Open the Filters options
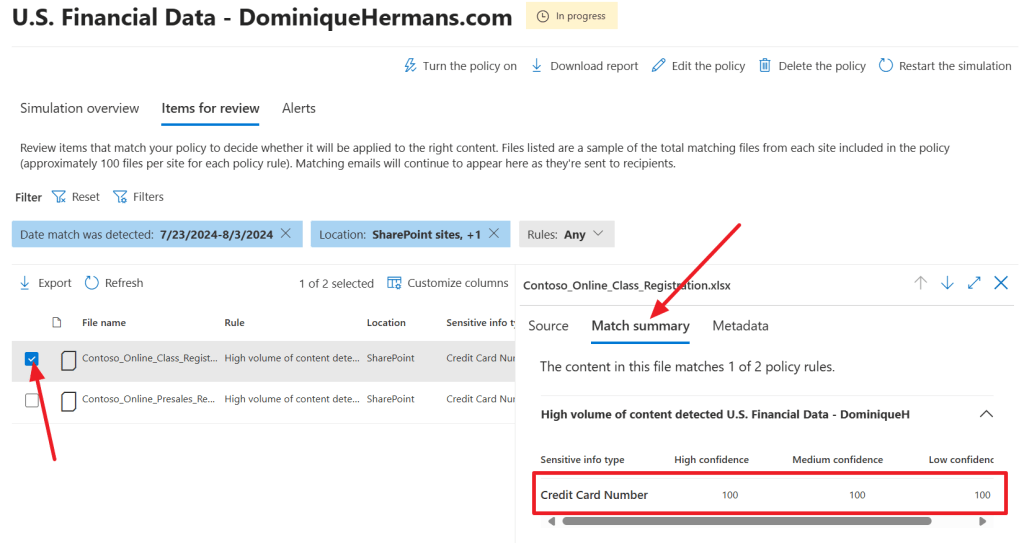 point(138,197)
